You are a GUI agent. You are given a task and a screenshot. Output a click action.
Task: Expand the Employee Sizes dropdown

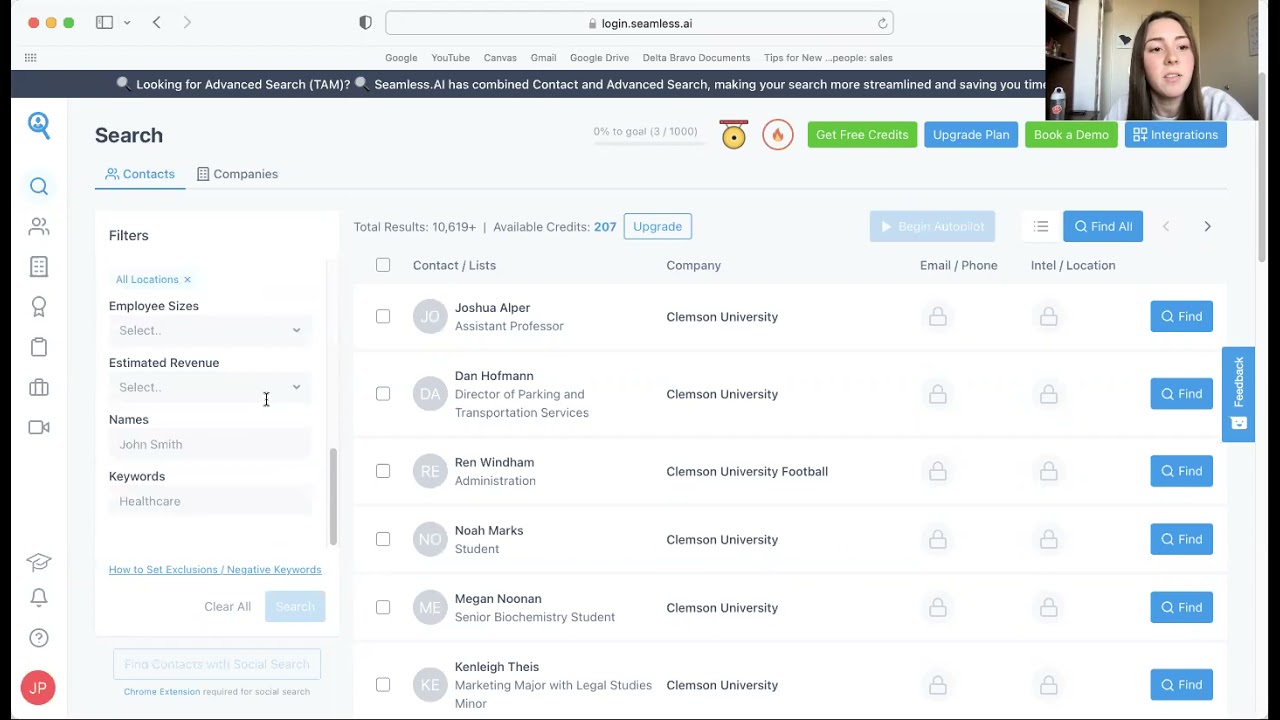[x=209, y=330]
